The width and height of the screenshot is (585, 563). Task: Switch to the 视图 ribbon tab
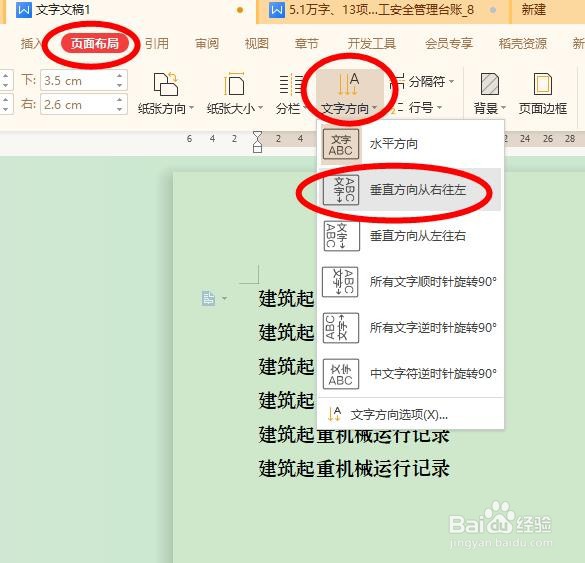pos(257,44)
